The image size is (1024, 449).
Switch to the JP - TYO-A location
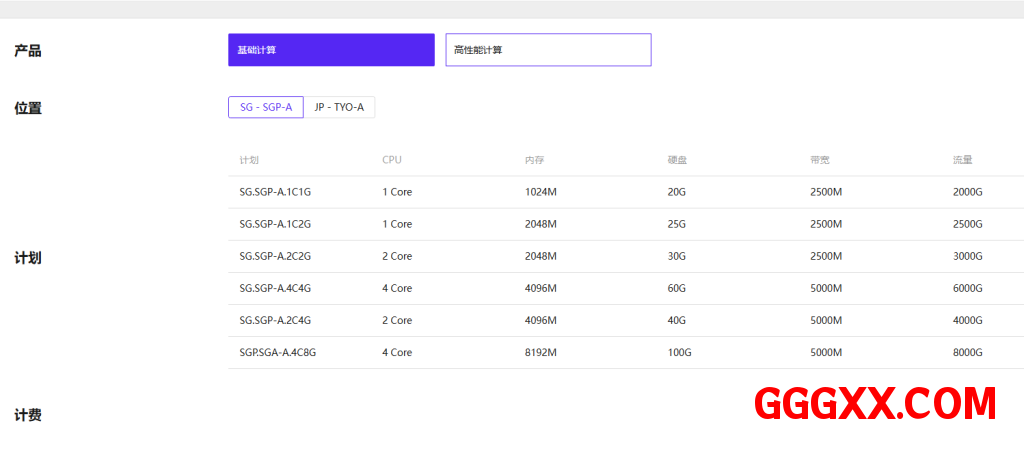pos(339,107)
